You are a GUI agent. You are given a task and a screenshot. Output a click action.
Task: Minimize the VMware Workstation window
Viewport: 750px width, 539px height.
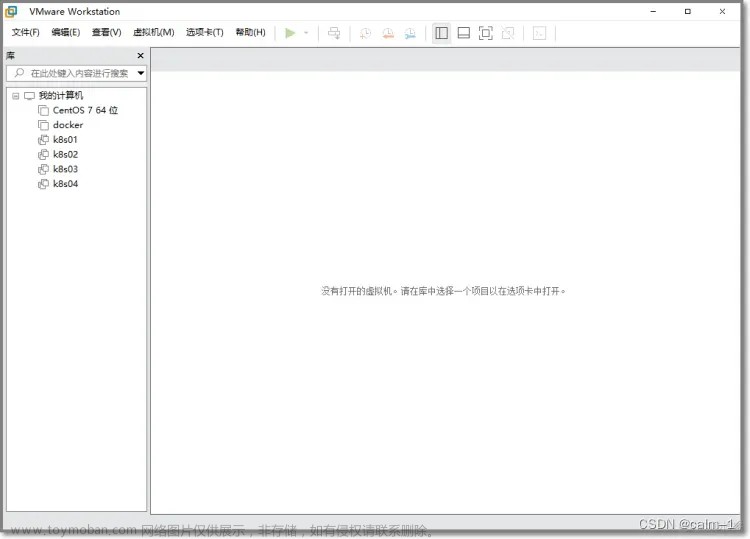point(653,11)
